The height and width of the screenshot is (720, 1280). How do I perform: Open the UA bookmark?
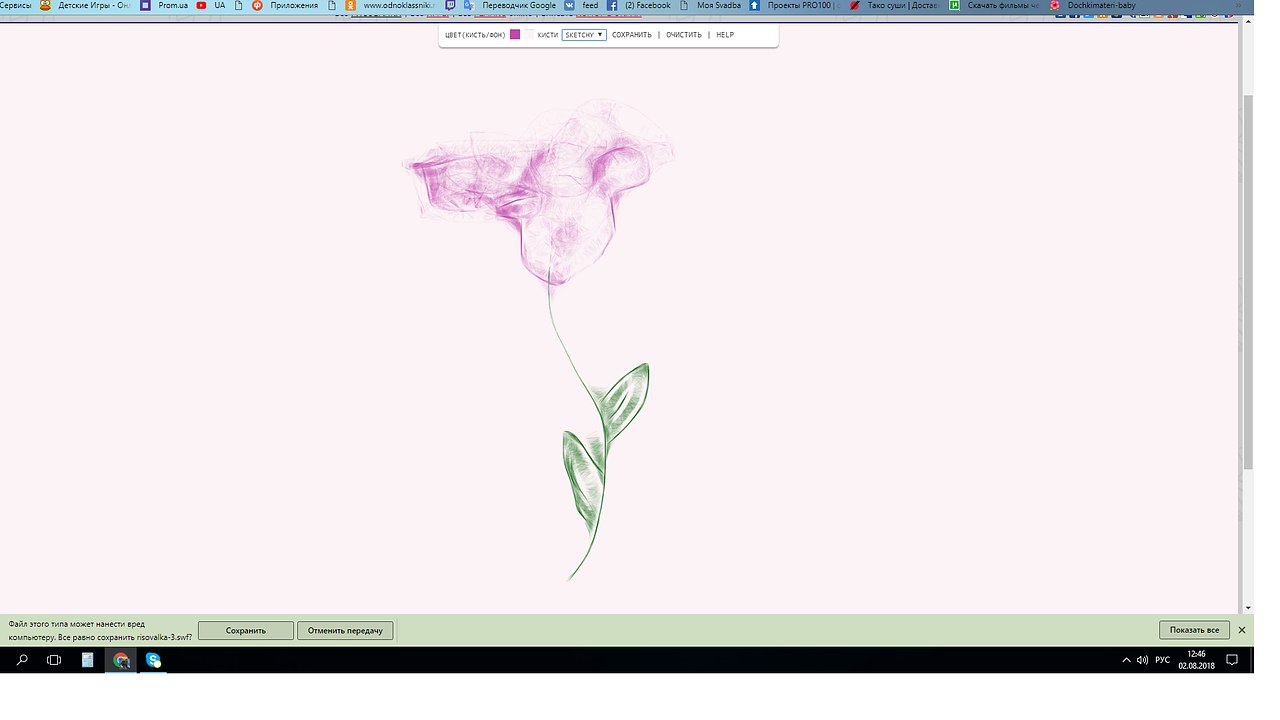219,5
